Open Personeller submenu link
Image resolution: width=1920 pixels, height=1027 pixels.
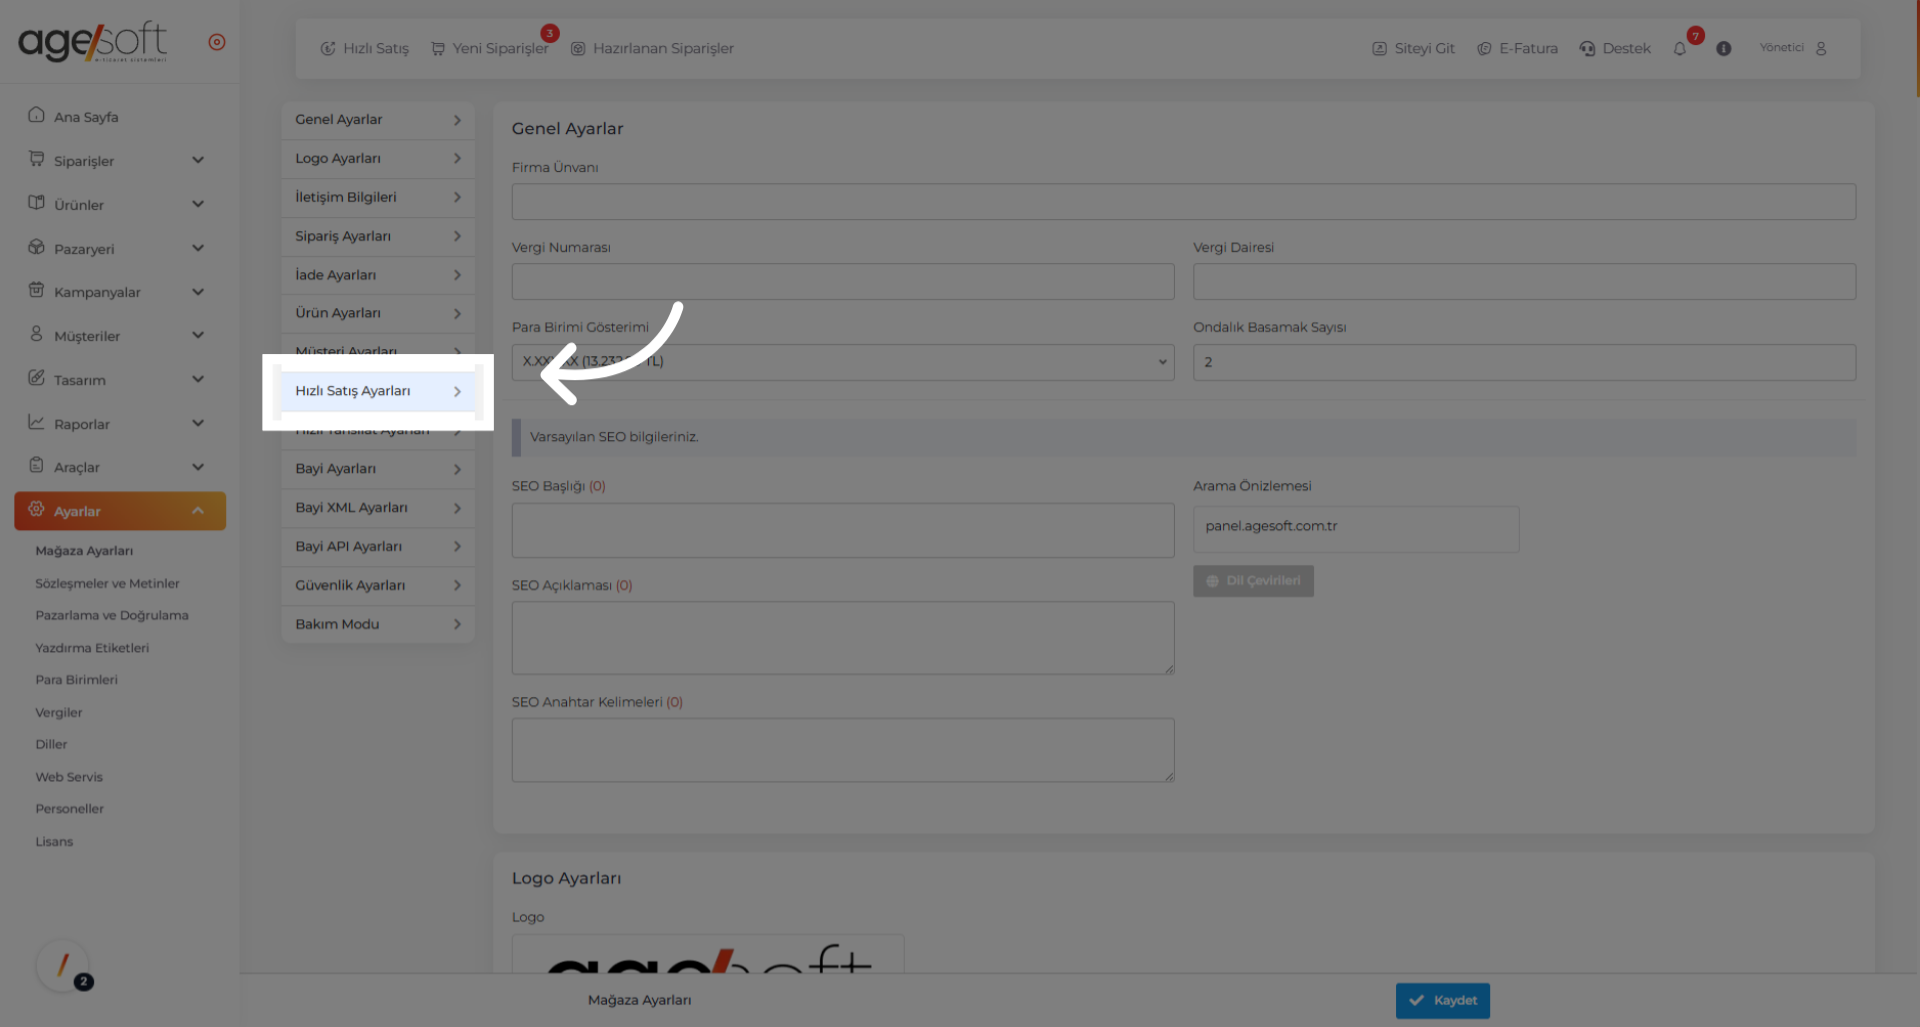pyautogui.click(x=69, y=809)
